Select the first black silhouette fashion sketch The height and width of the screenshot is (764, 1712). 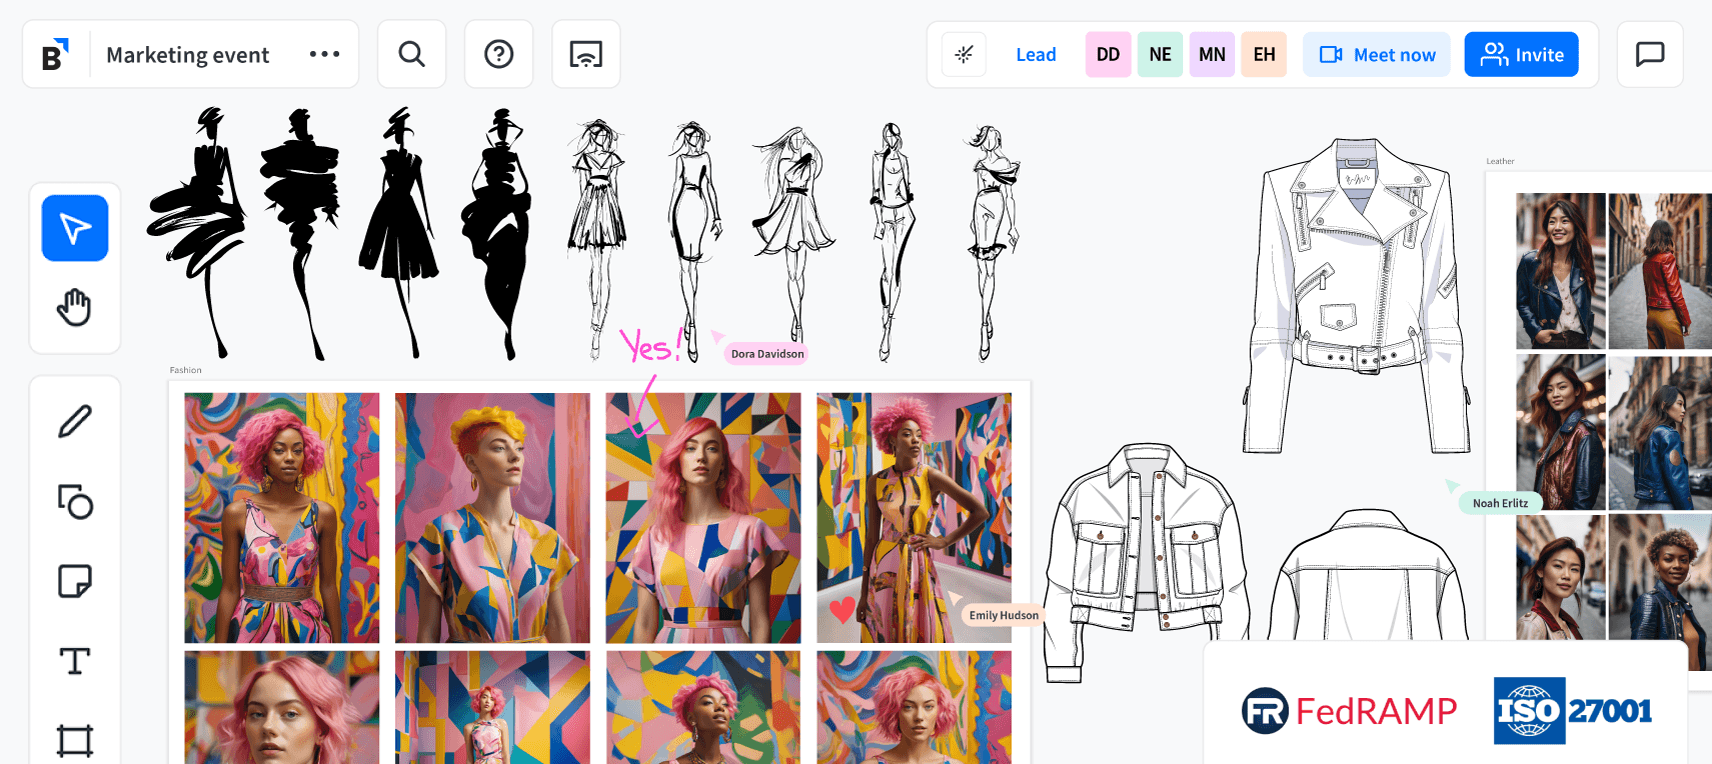(x=198, y=232)
